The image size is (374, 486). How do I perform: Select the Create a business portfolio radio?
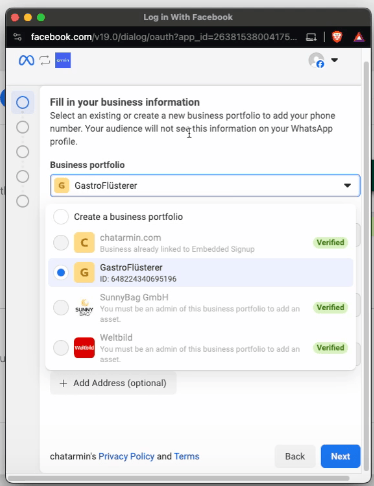61,217
